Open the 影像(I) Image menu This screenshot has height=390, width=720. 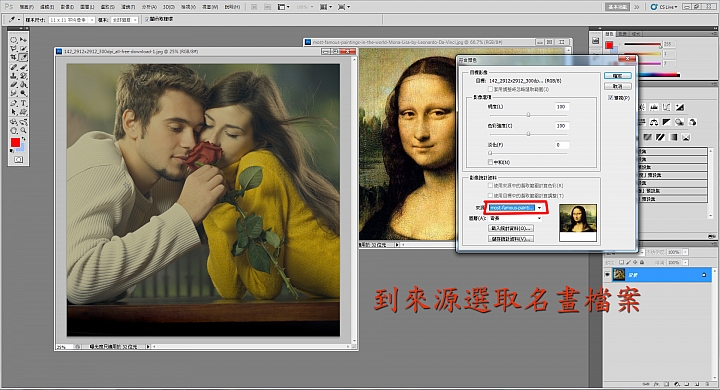pos(67,7)
